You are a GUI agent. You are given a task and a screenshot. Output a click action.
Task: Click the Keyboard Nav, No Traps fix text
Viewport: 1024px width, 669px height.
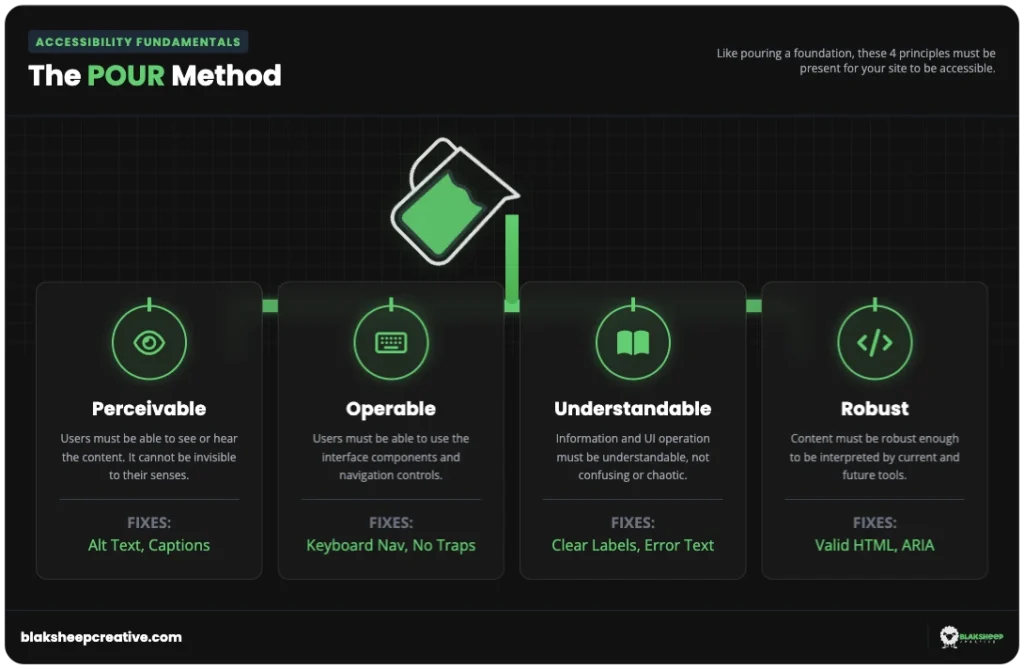tap(391, 546)
